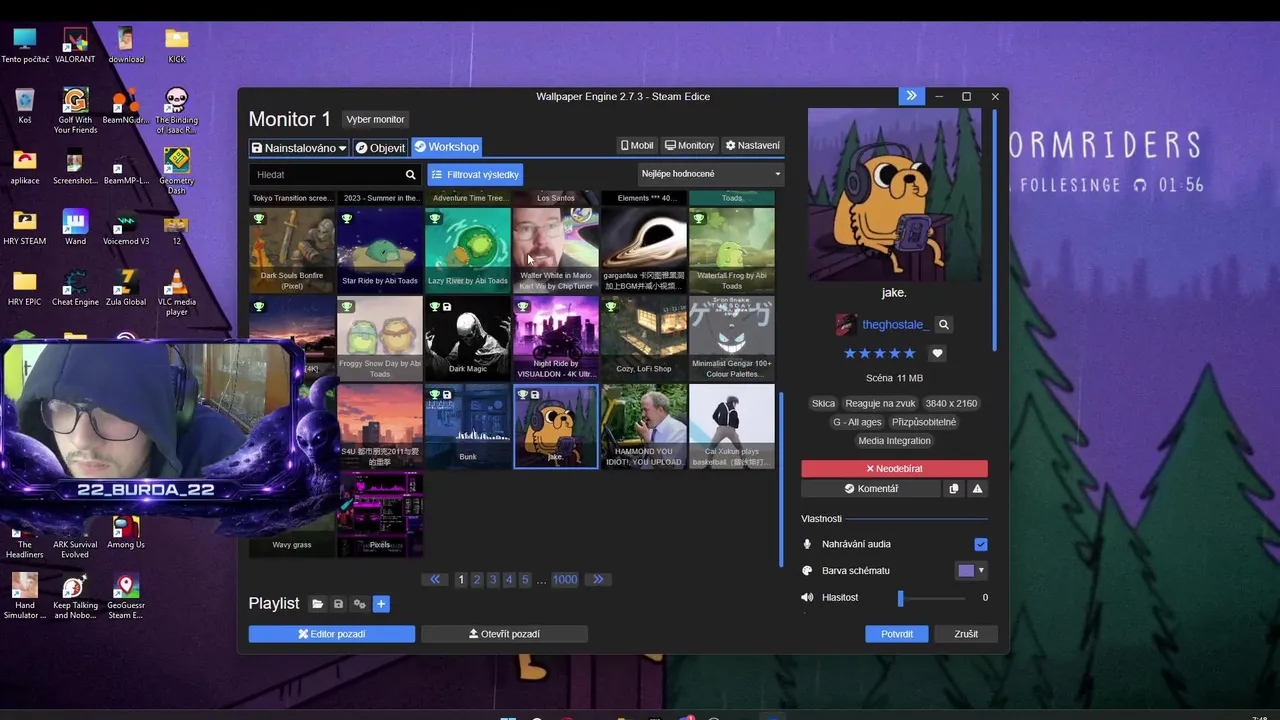Search author theghostale_ with magnifier icon
This screenshot has height=720, width=1280.
pos(943,325)
